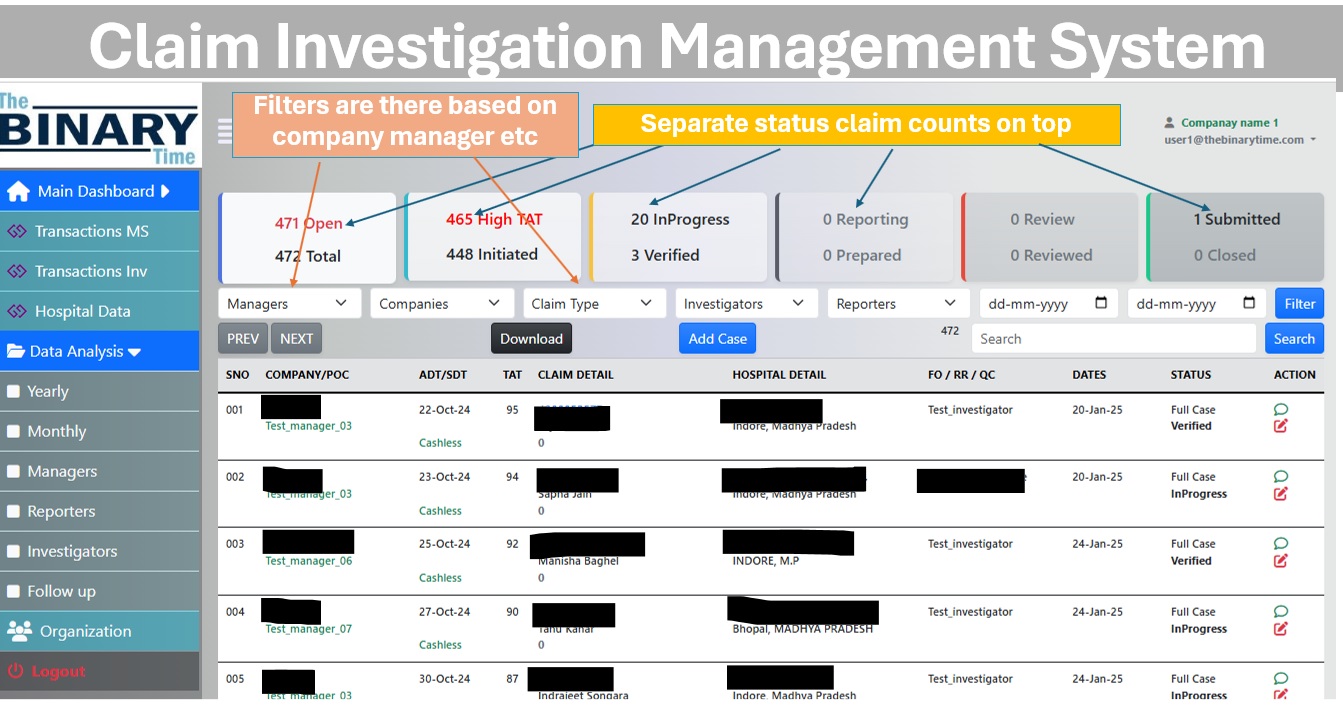Click the Logout power icon

point(18,671)
